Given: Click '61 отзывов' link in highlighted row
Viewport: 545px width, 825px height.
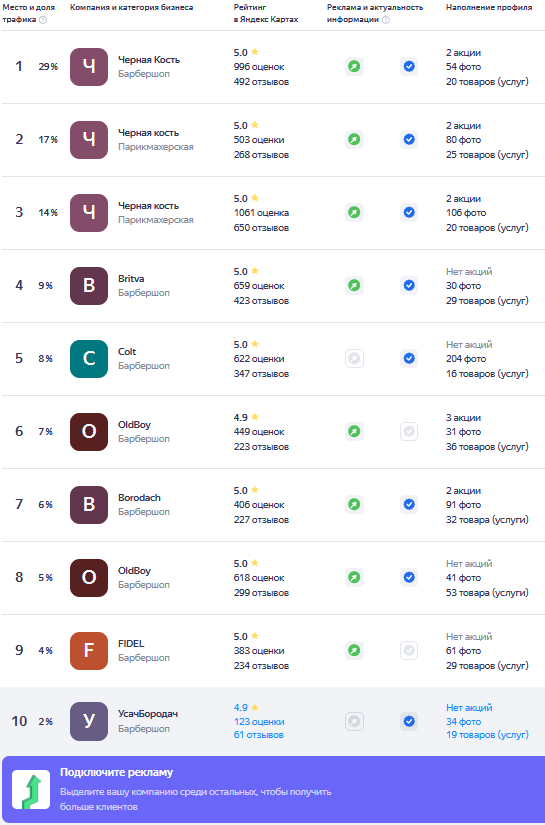Looking at the screenshot, I should (x=259, y=735).
